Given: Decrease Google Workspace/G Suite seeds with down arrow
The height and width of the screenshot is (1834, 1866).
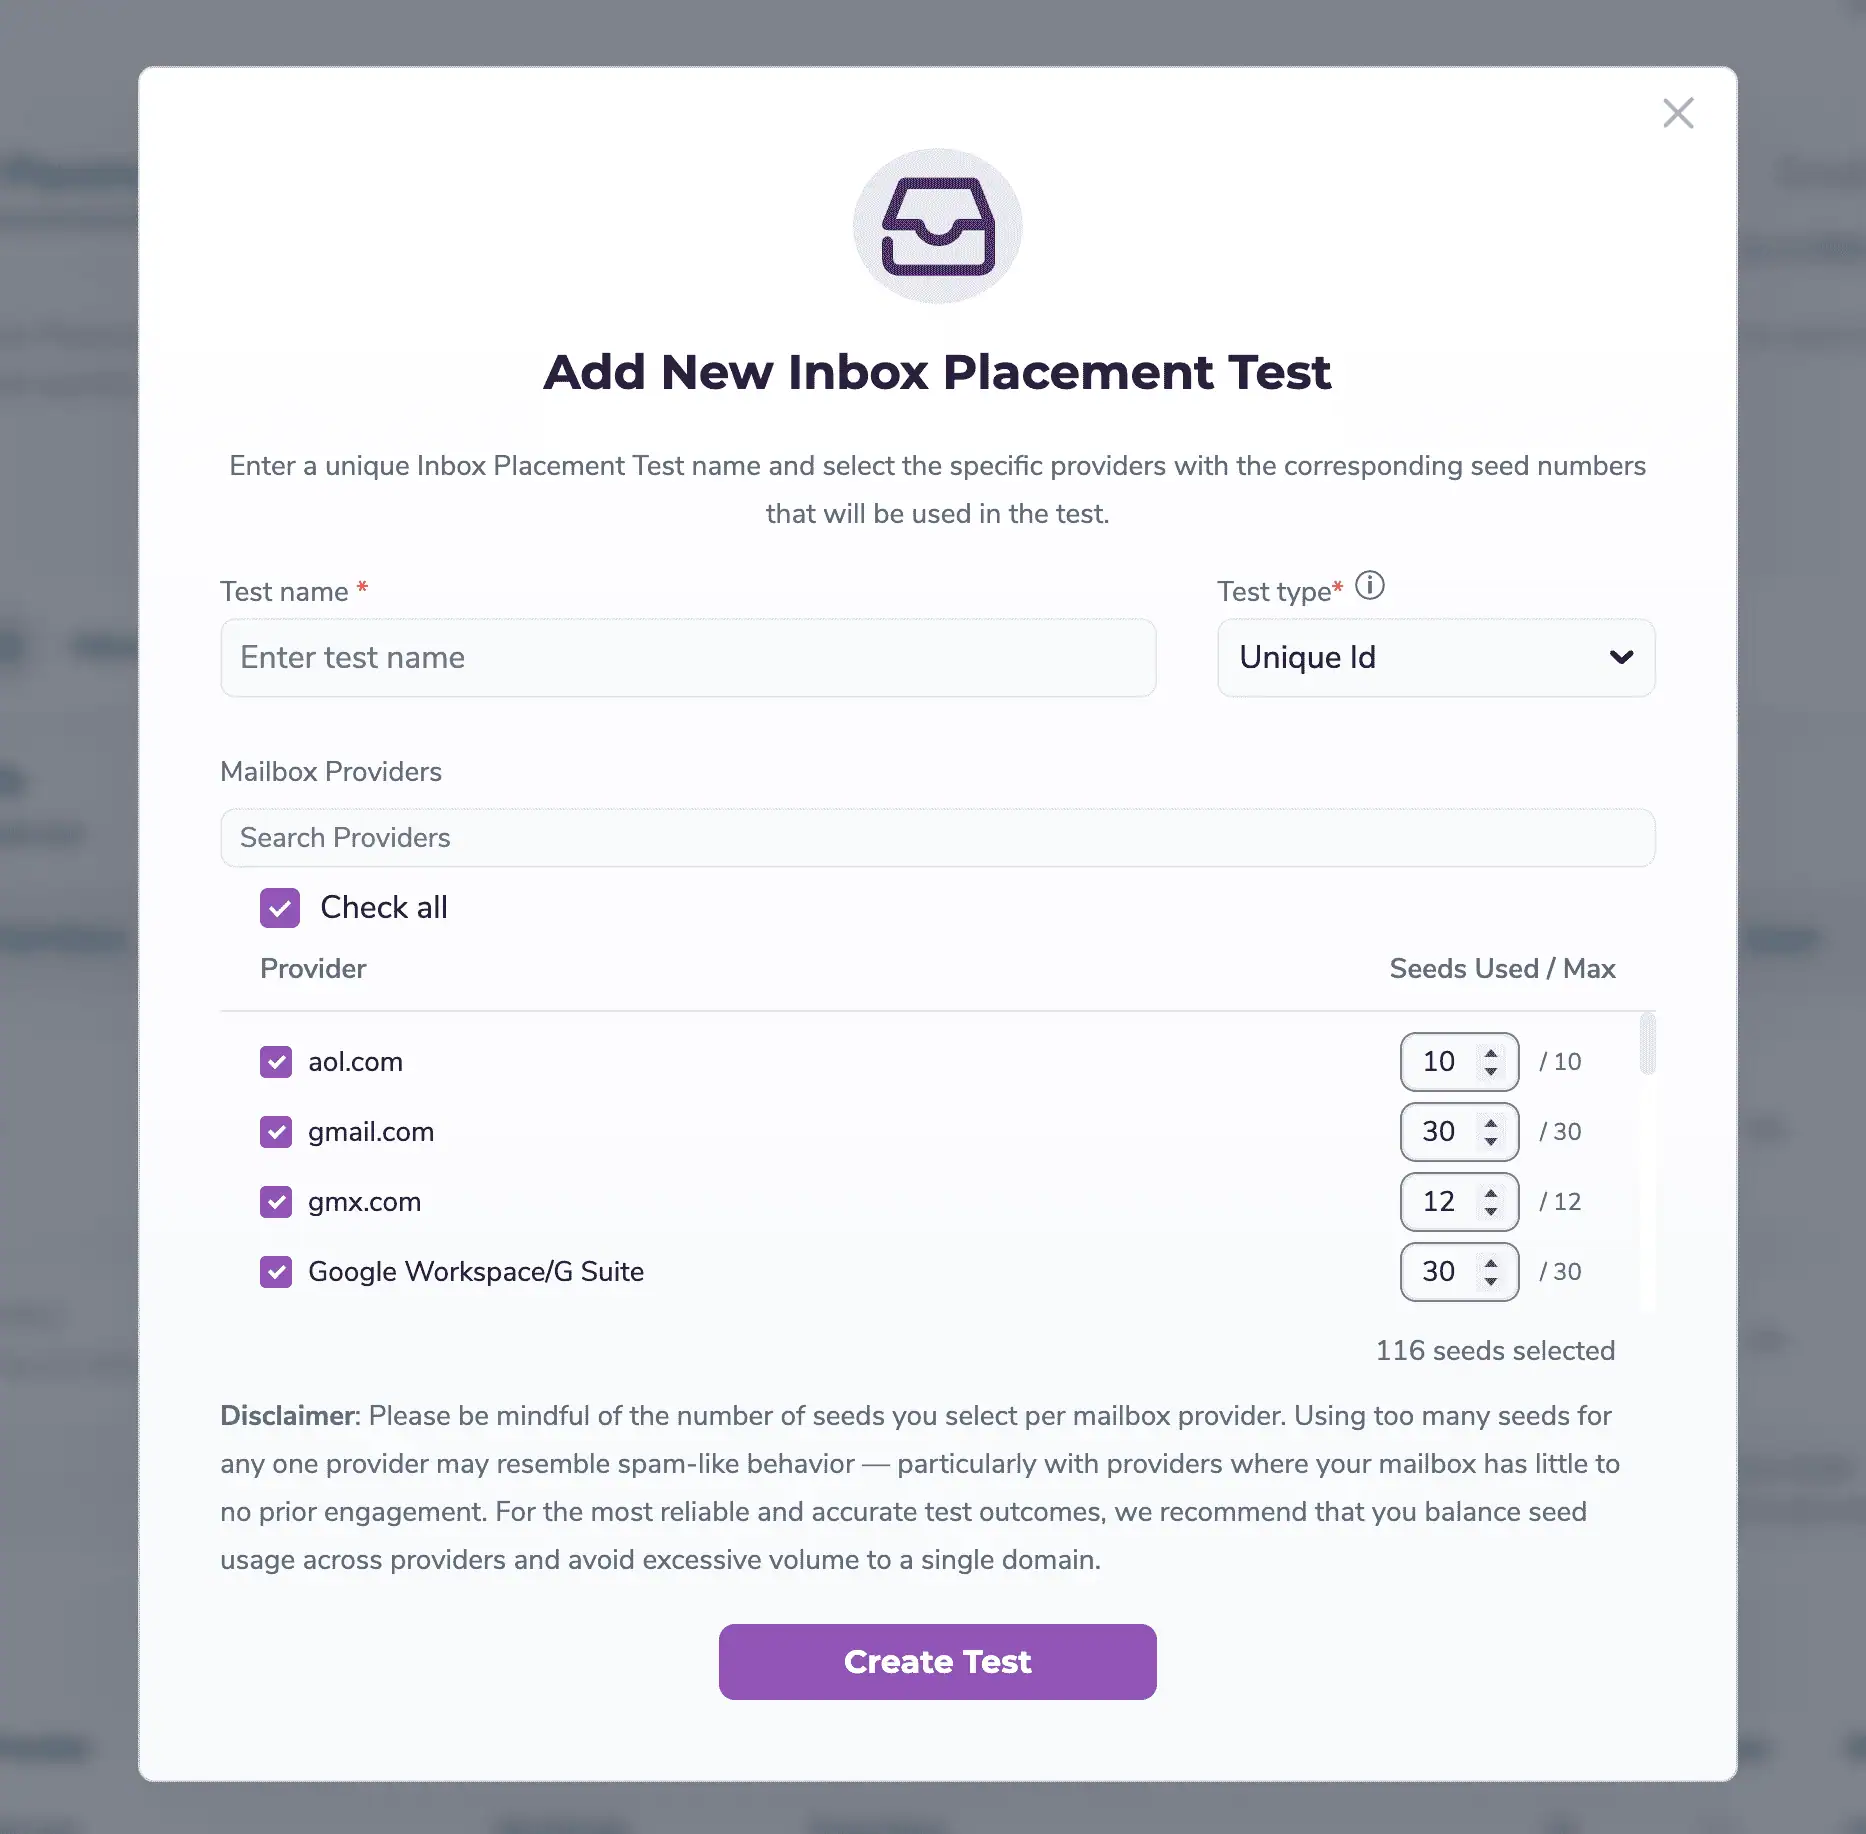Looking at the screenshot, I should click(1491, 1282).
